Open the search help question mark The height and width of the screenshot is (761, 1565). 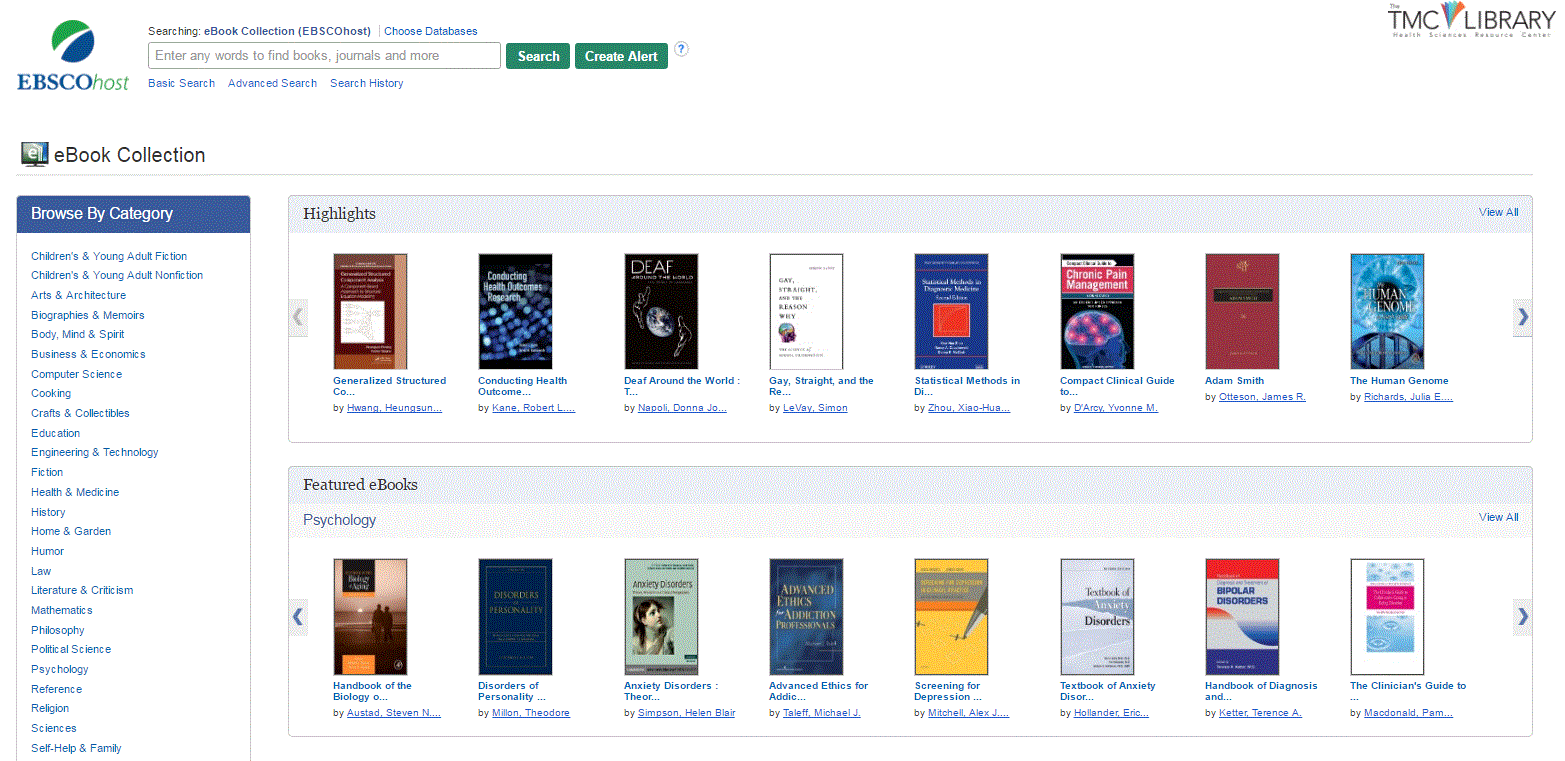click(681, 50)
